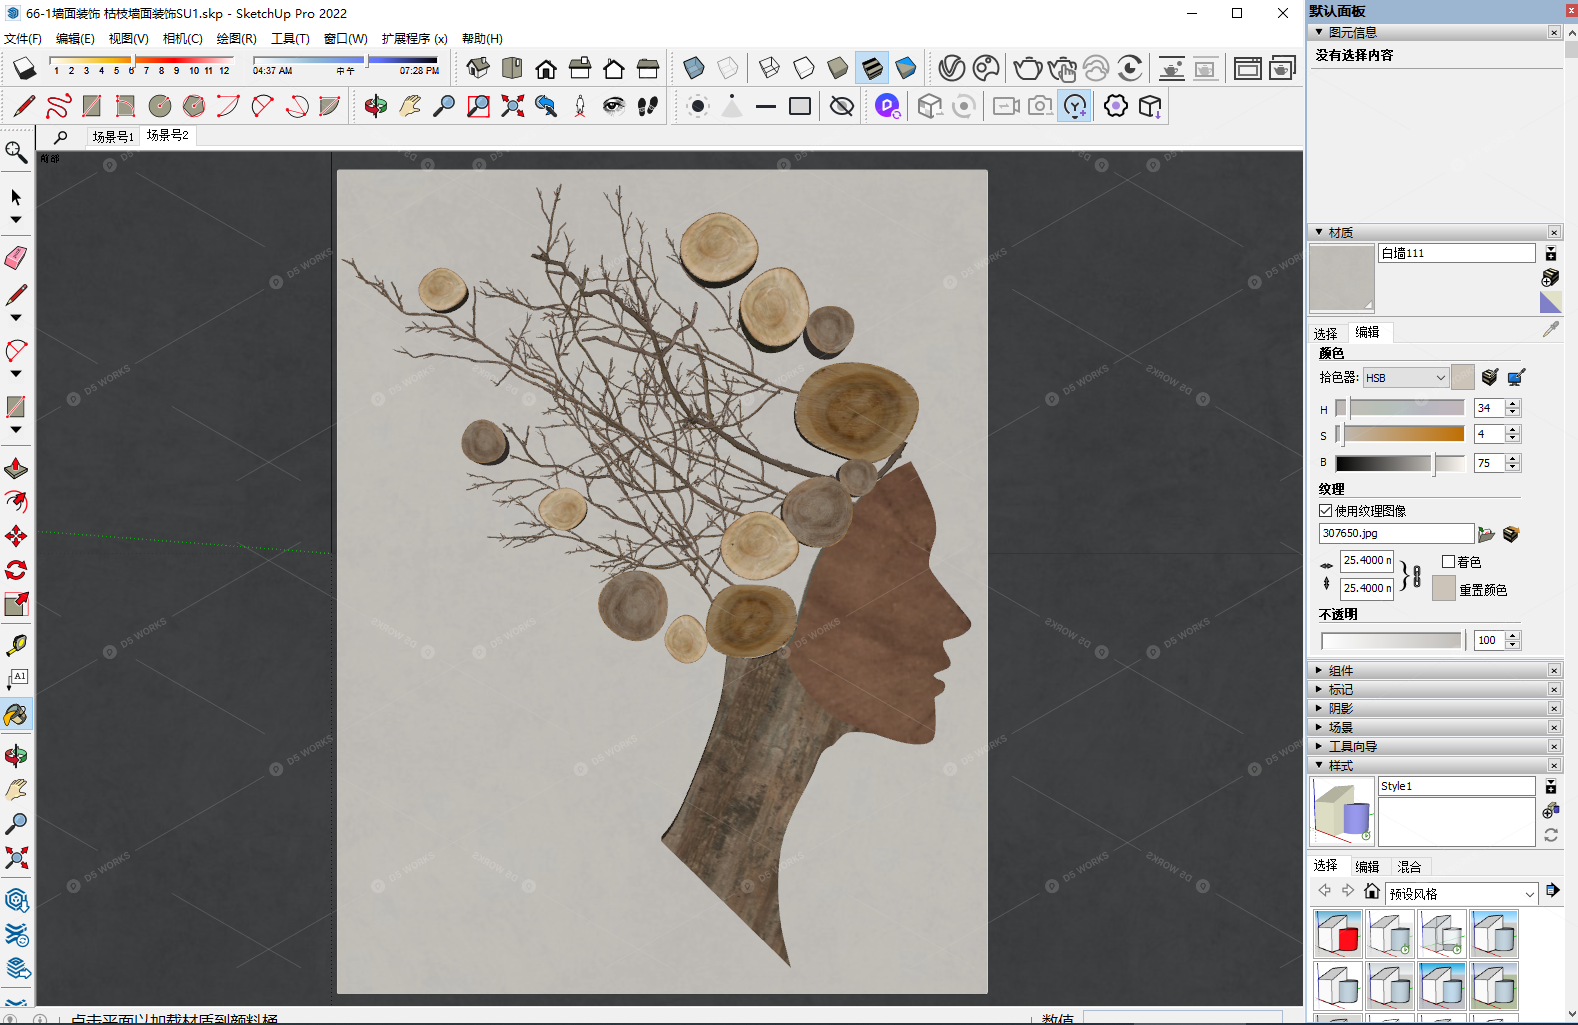The height and width of the screenshot is (1025, 1578).
Task: Select the Paint Bucket tool
Action: [x=16, y=714]
